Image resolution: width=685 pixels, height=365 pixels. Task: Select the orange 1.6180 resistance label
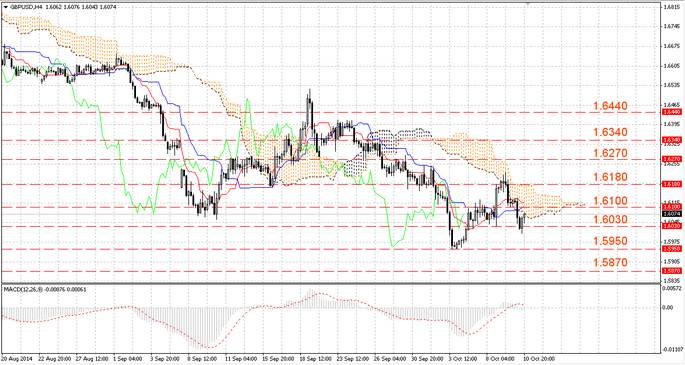pyautogui.click(x=610, y=177)
